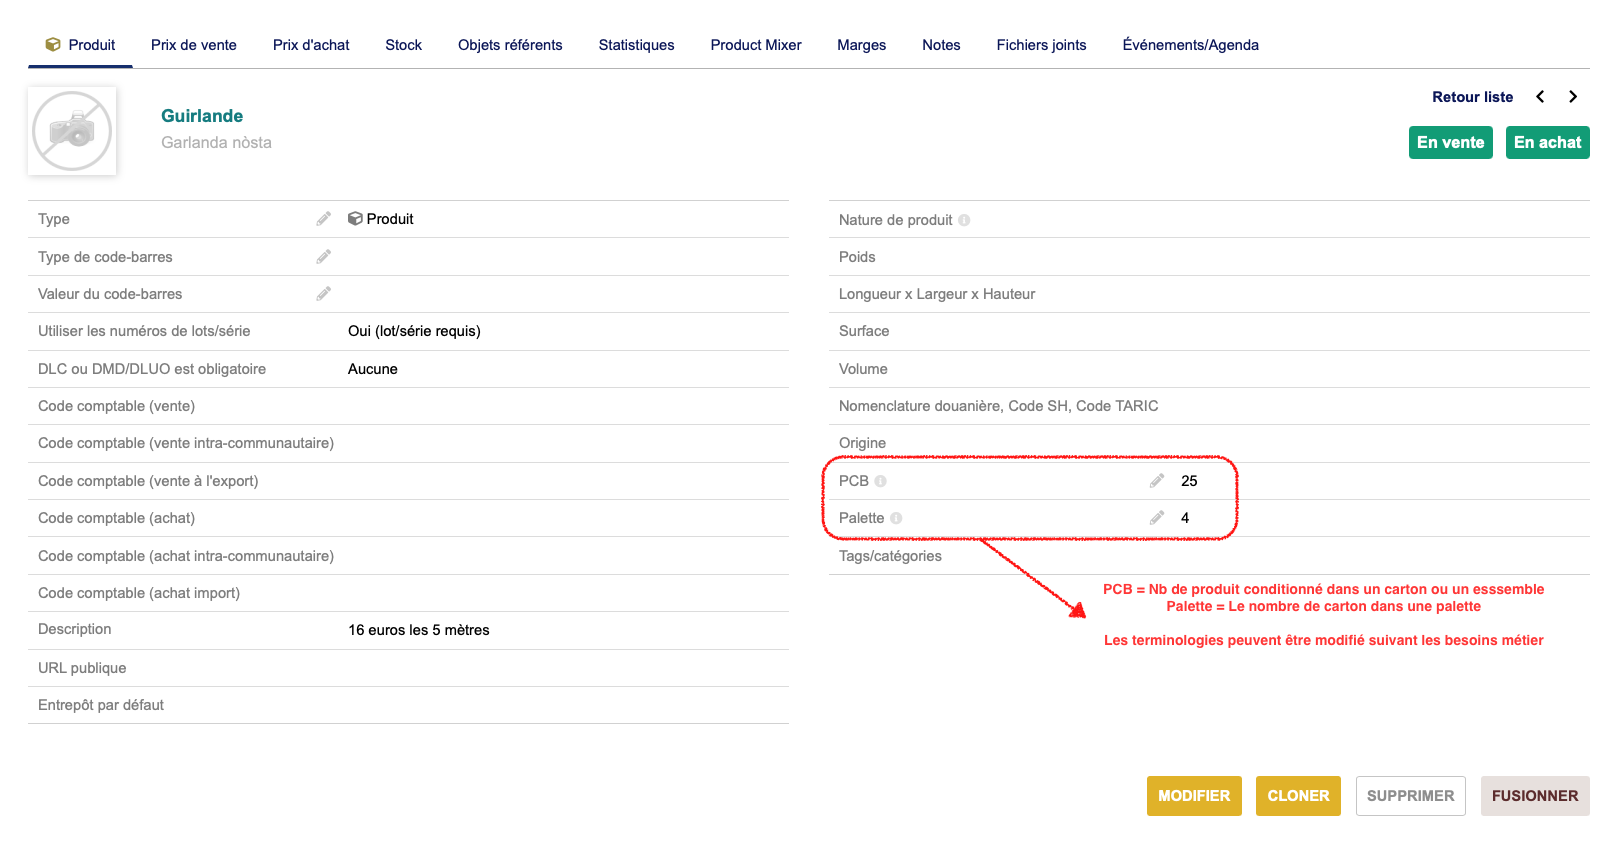Click the edit pencil beside Palette value
This screenshot has height=847, width=1617.
[x=1157, y=518]
